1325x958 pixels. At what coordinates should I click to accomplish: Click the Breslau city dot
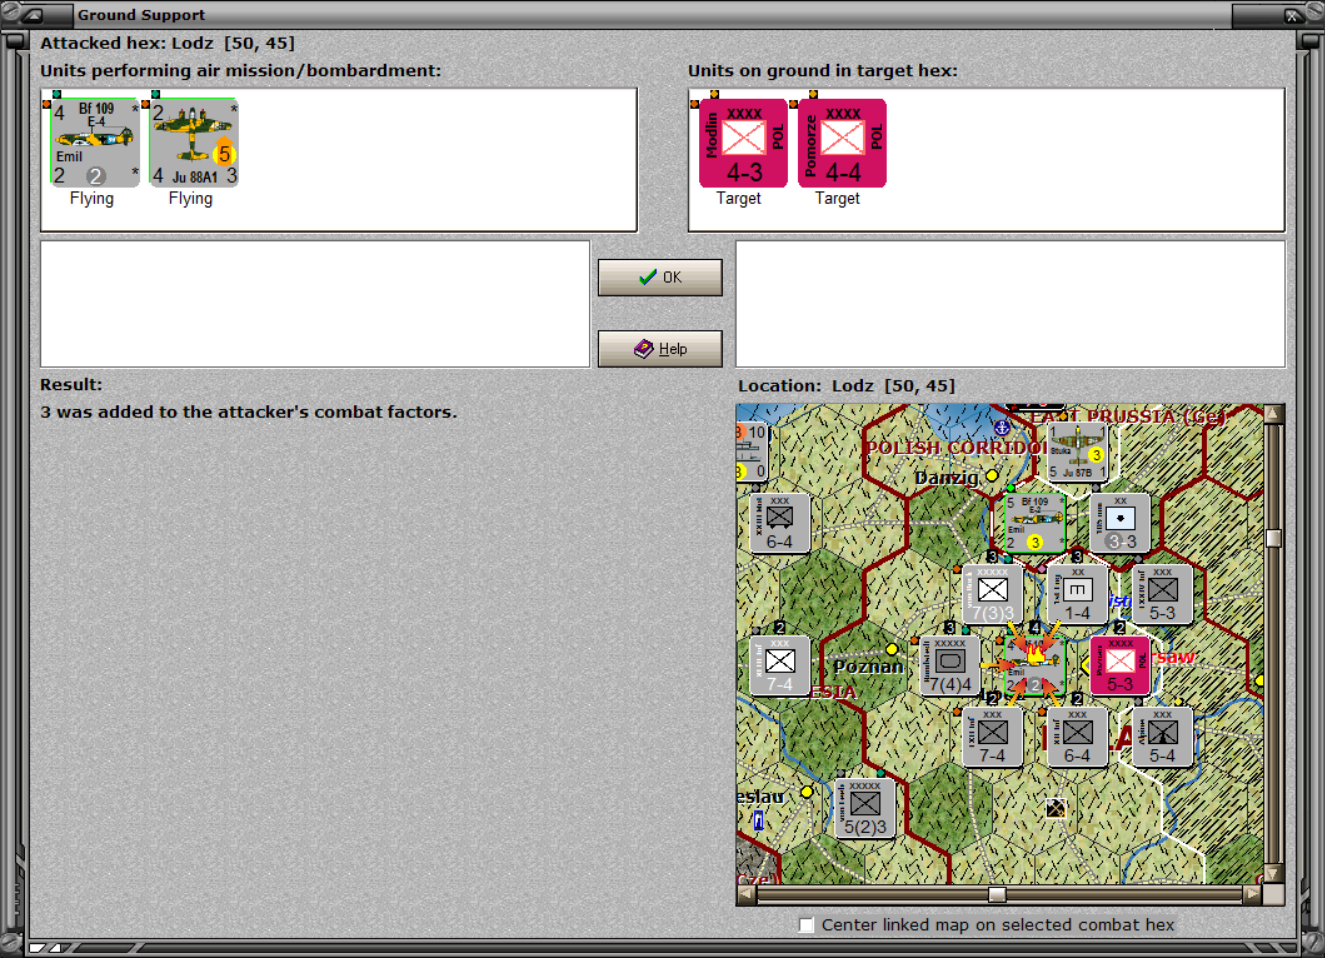point(807,792)
